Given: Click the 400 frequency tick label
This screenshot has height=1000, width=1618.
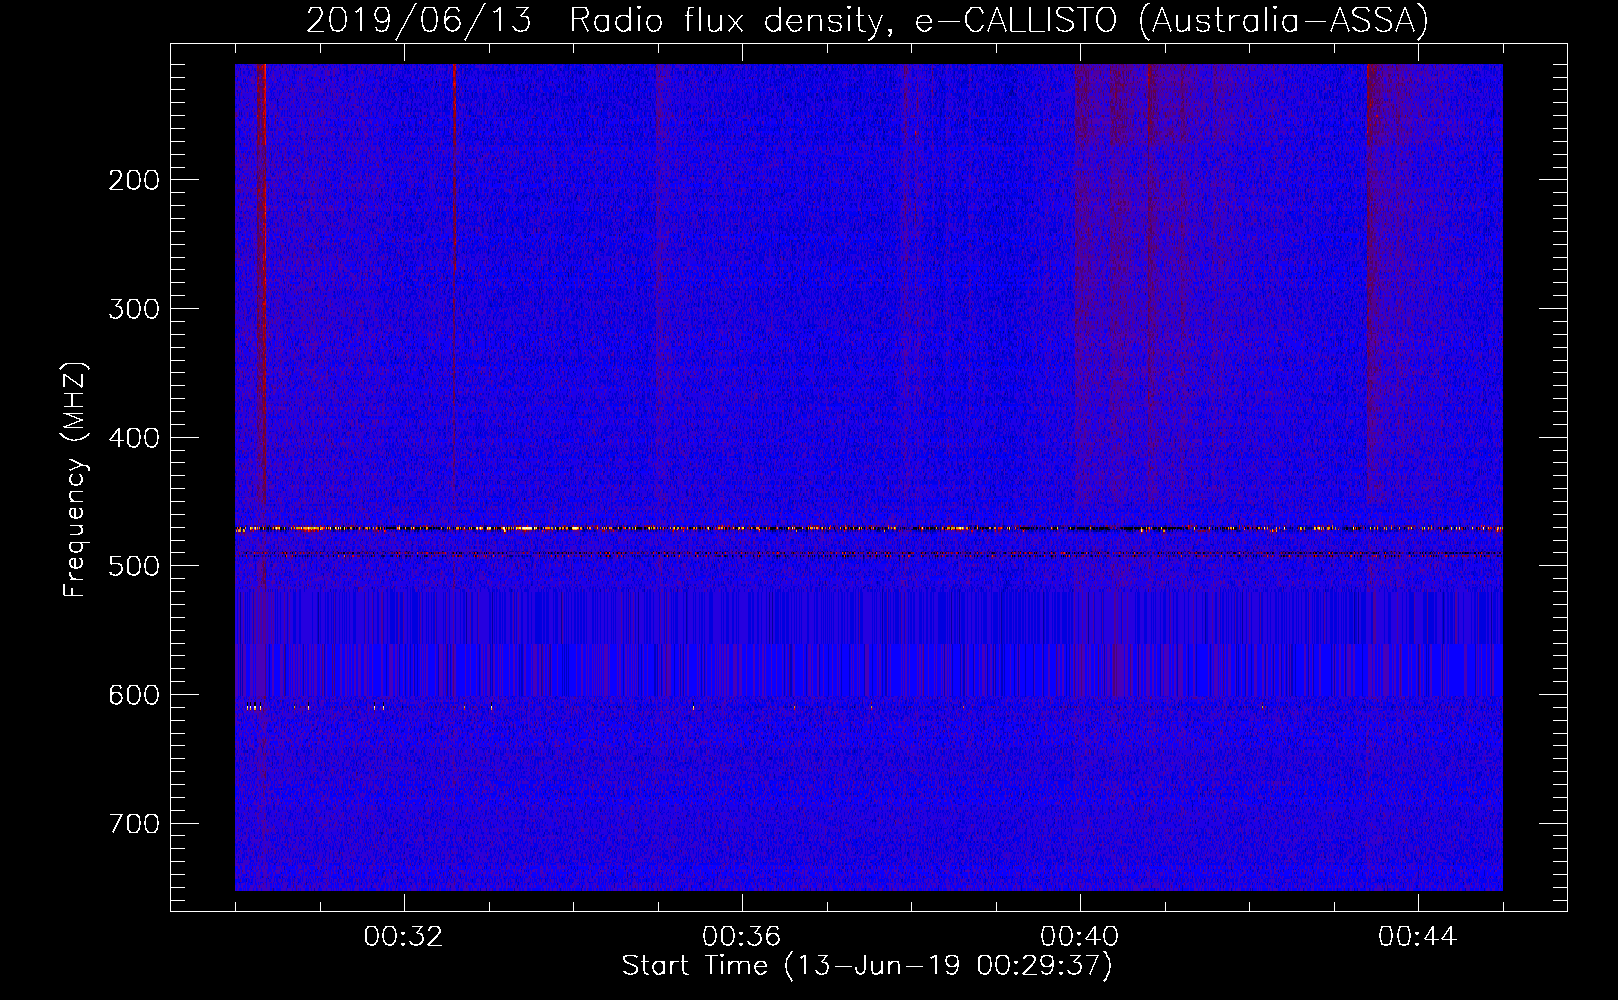Looking at the screenshot, I should (134, 438).
